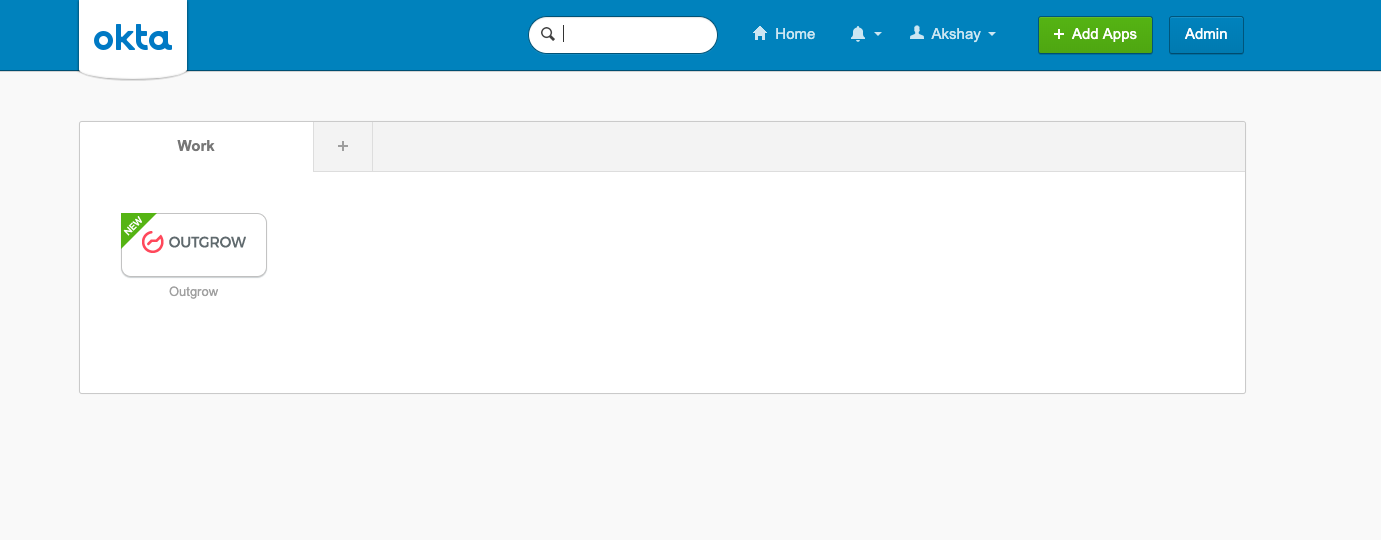Click the Add Apps button
Image resolution: width=1381 pixels, height=540 pixels.
[x=1095, y=34]
